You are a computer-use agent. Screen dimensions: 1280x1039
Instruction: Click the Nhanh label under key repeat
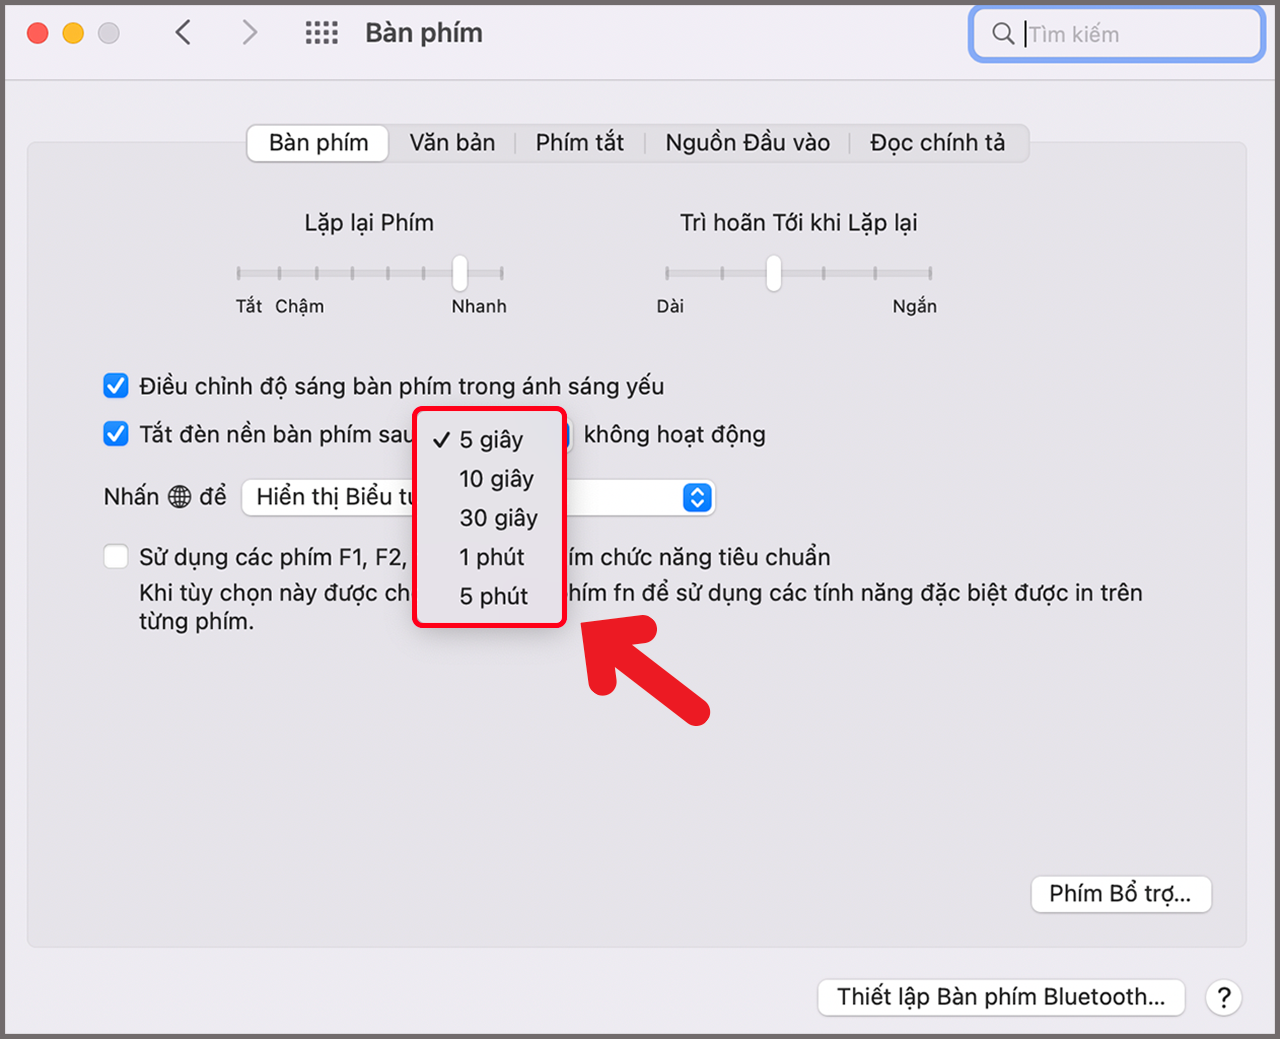click(479, 306)
